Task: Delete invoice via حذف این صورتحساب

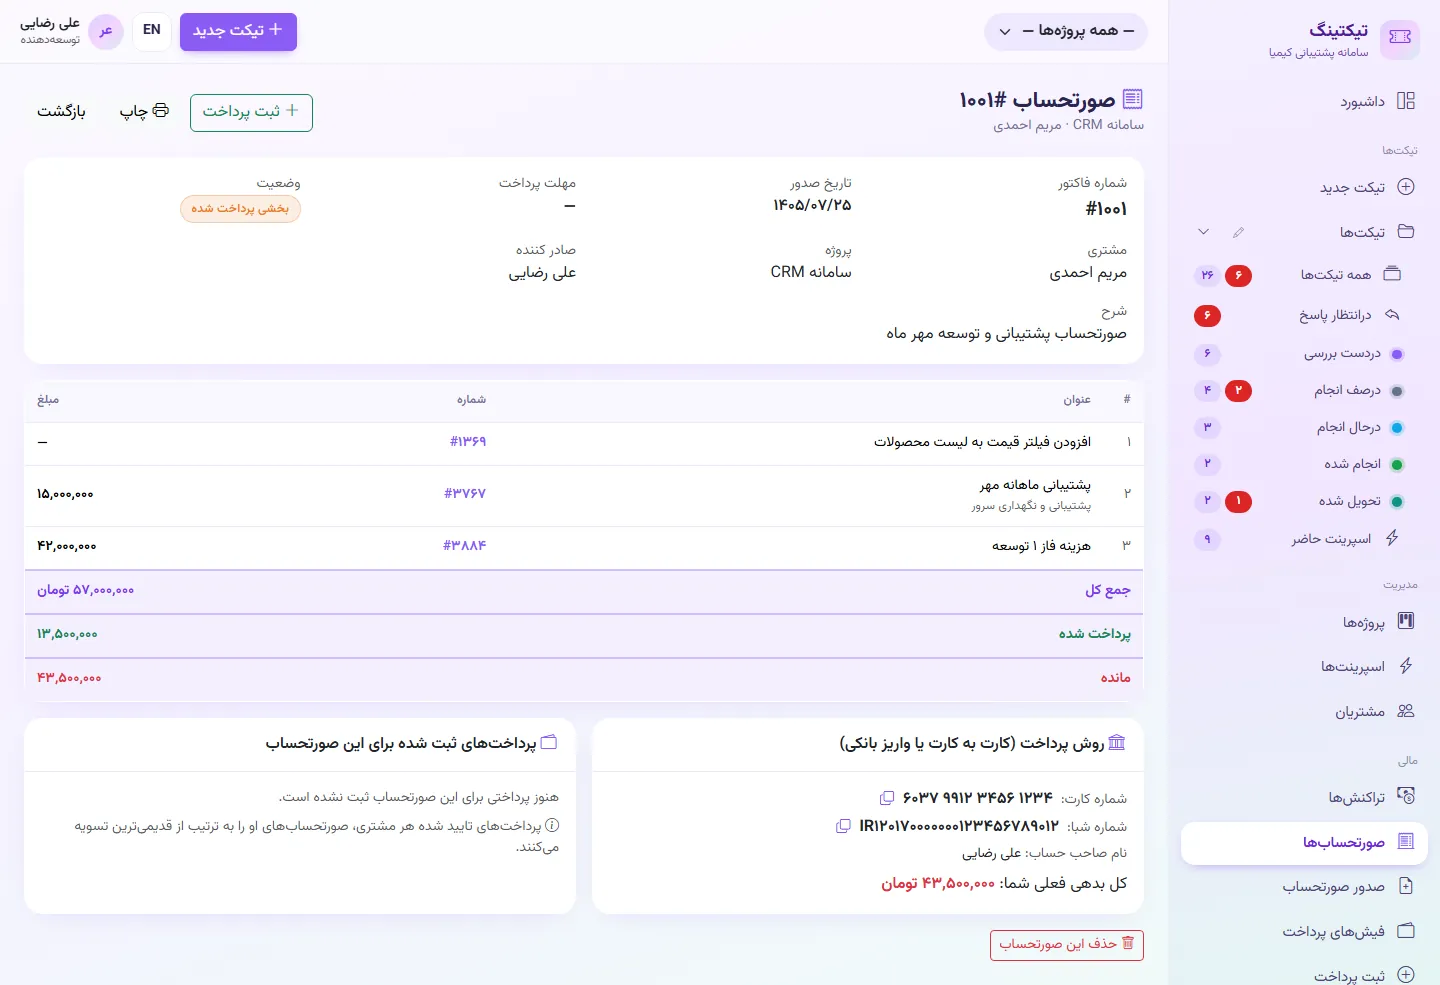Action: tap(1066, 945)
